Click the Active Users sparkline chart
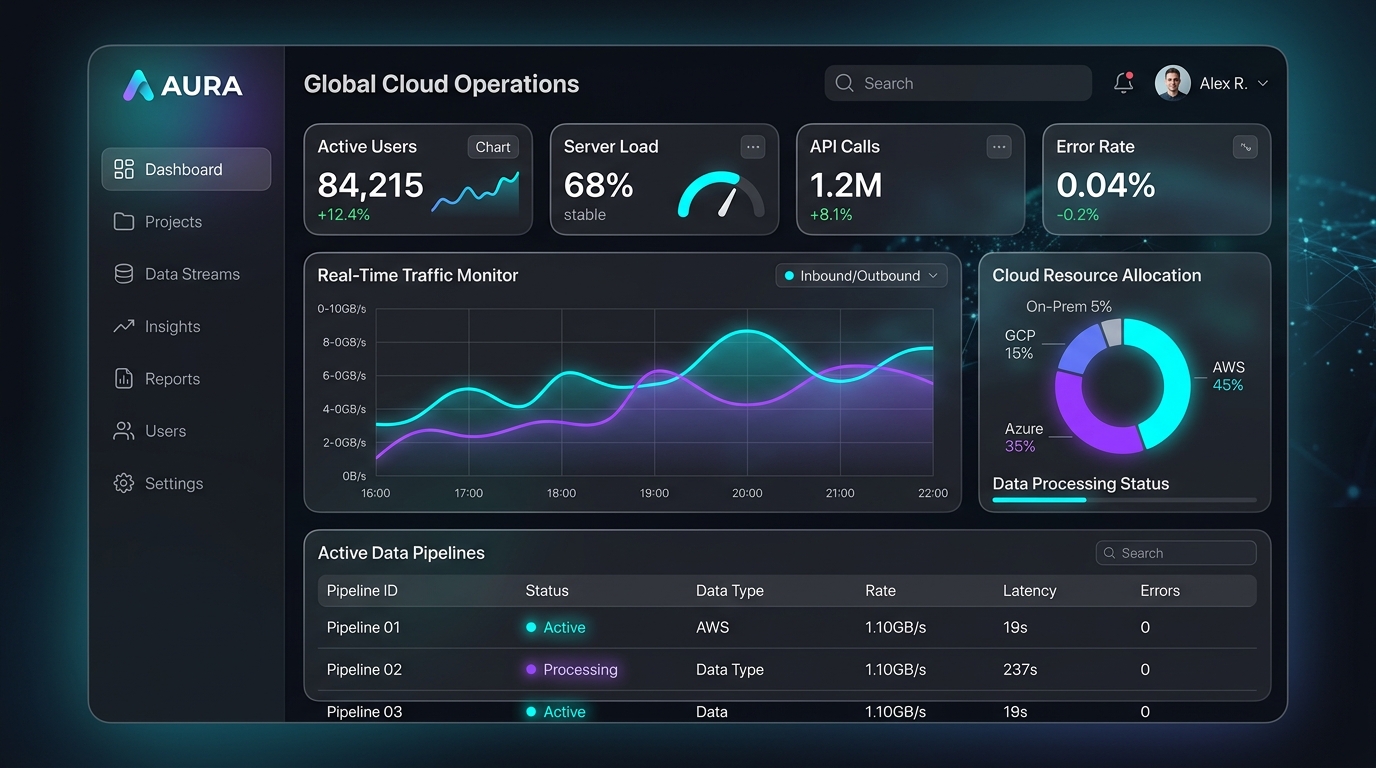1376x768 pixels. (x=475, y=192)
